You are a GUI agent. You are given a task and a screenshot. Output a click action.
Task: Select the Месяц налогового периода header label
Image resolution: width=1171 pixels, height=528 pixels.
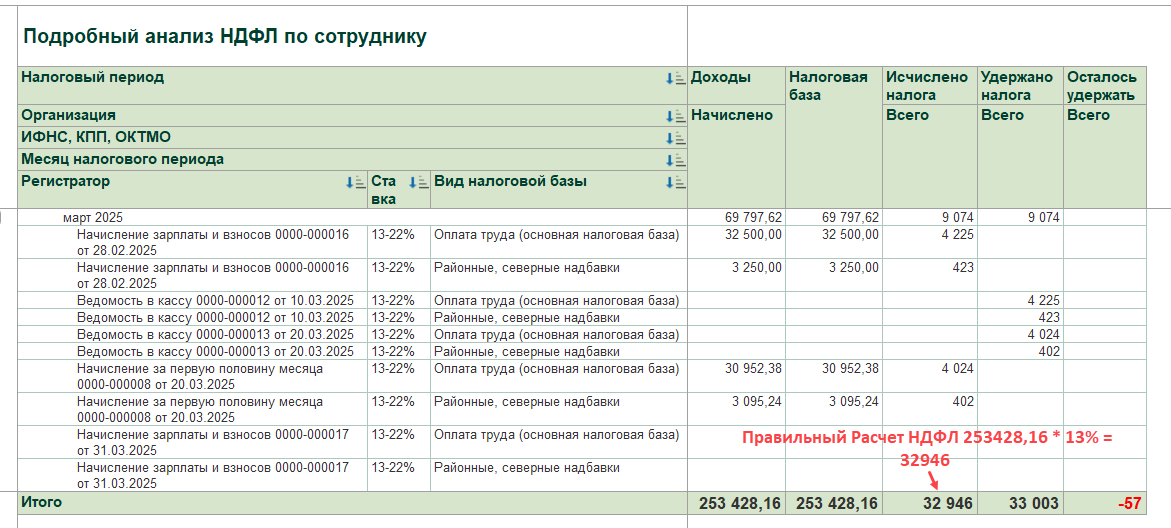[122, 159]
